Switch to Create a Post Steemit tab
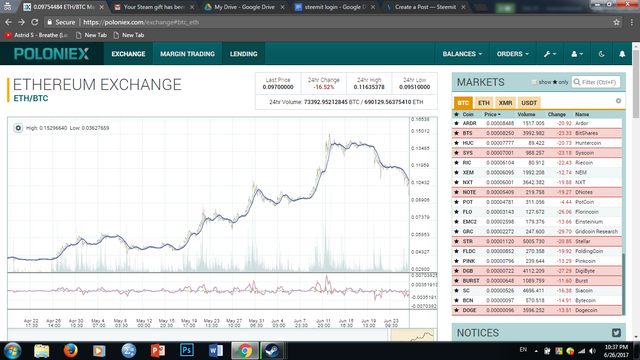Image resolution: width=640 pixels, height=360 pixels. (425, 7)
